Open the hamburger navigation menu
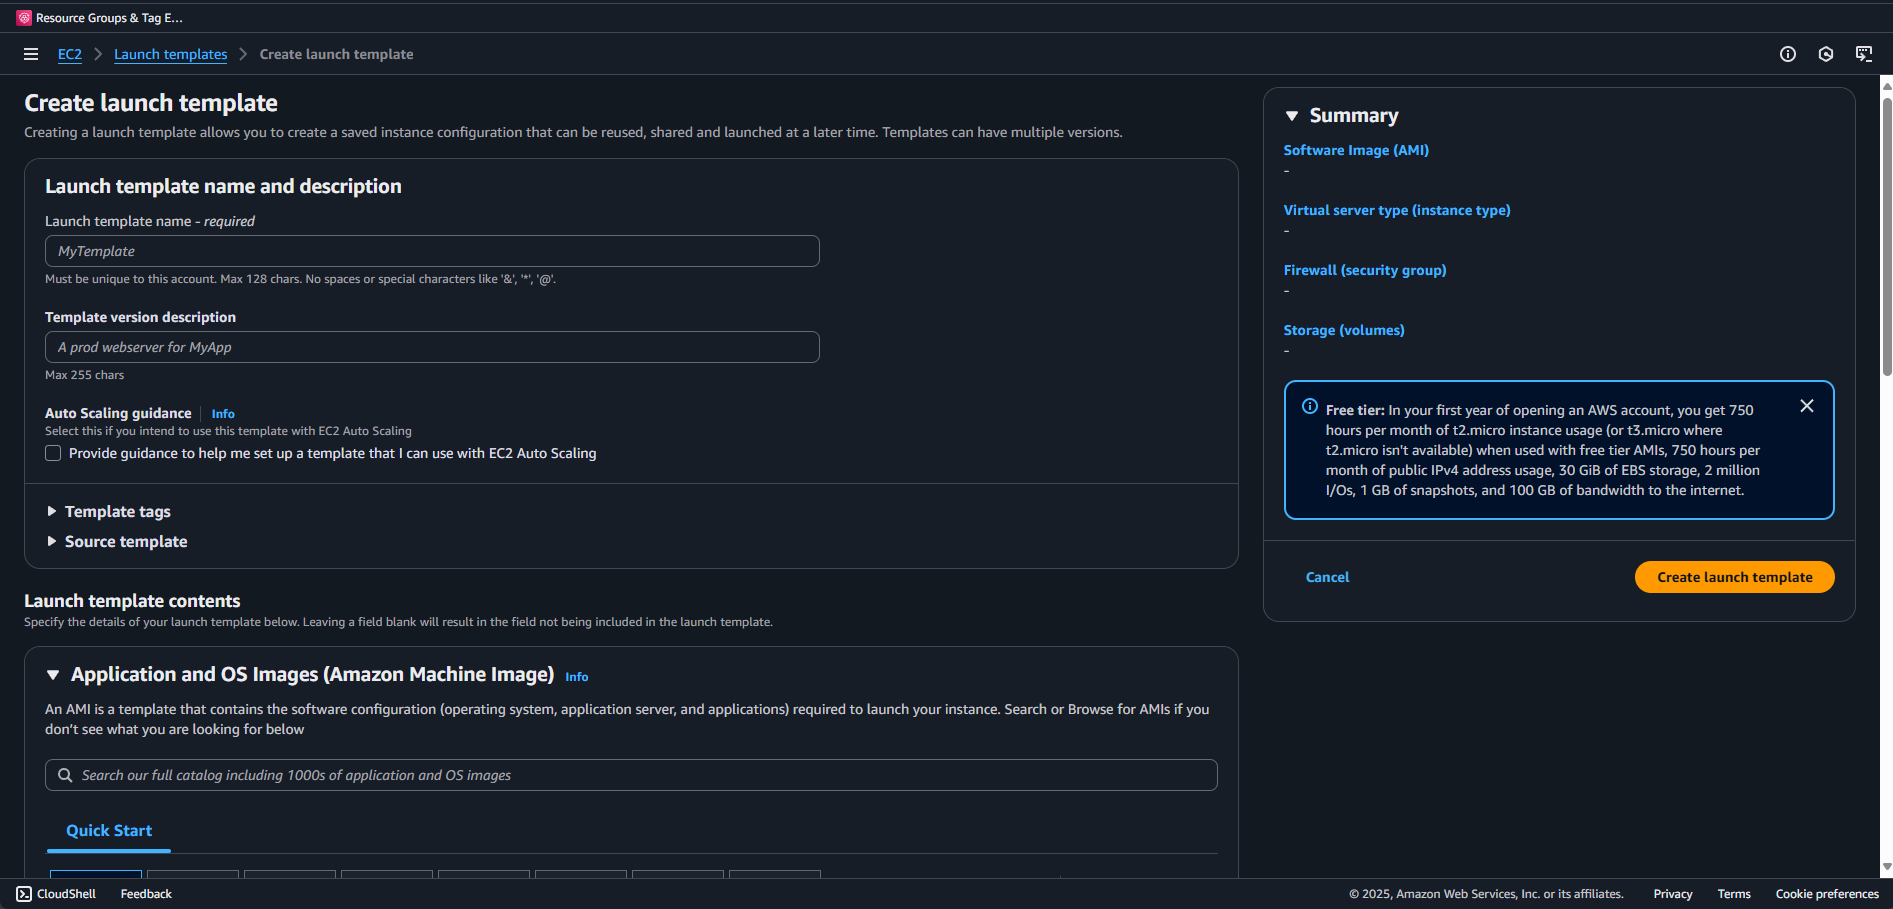1893x909 pixels. (x=31, y=54)
